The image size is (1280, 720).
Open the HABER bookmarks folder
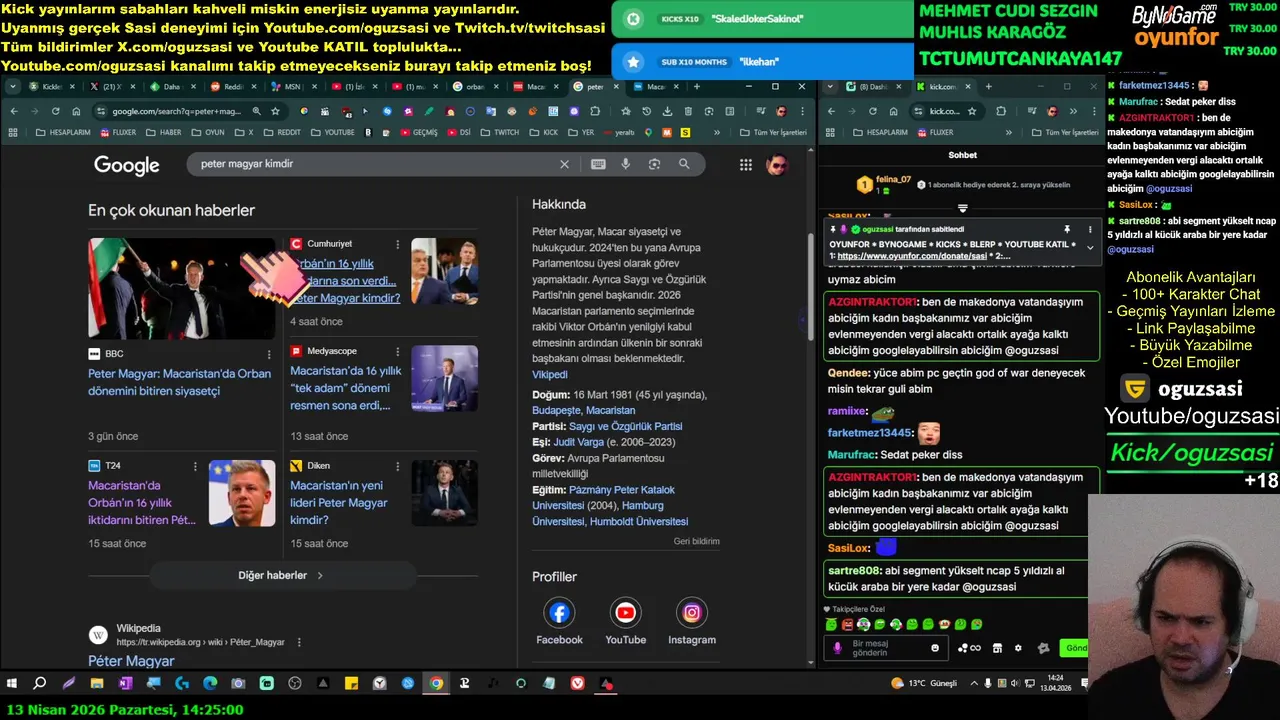click(x=164, y=132)
